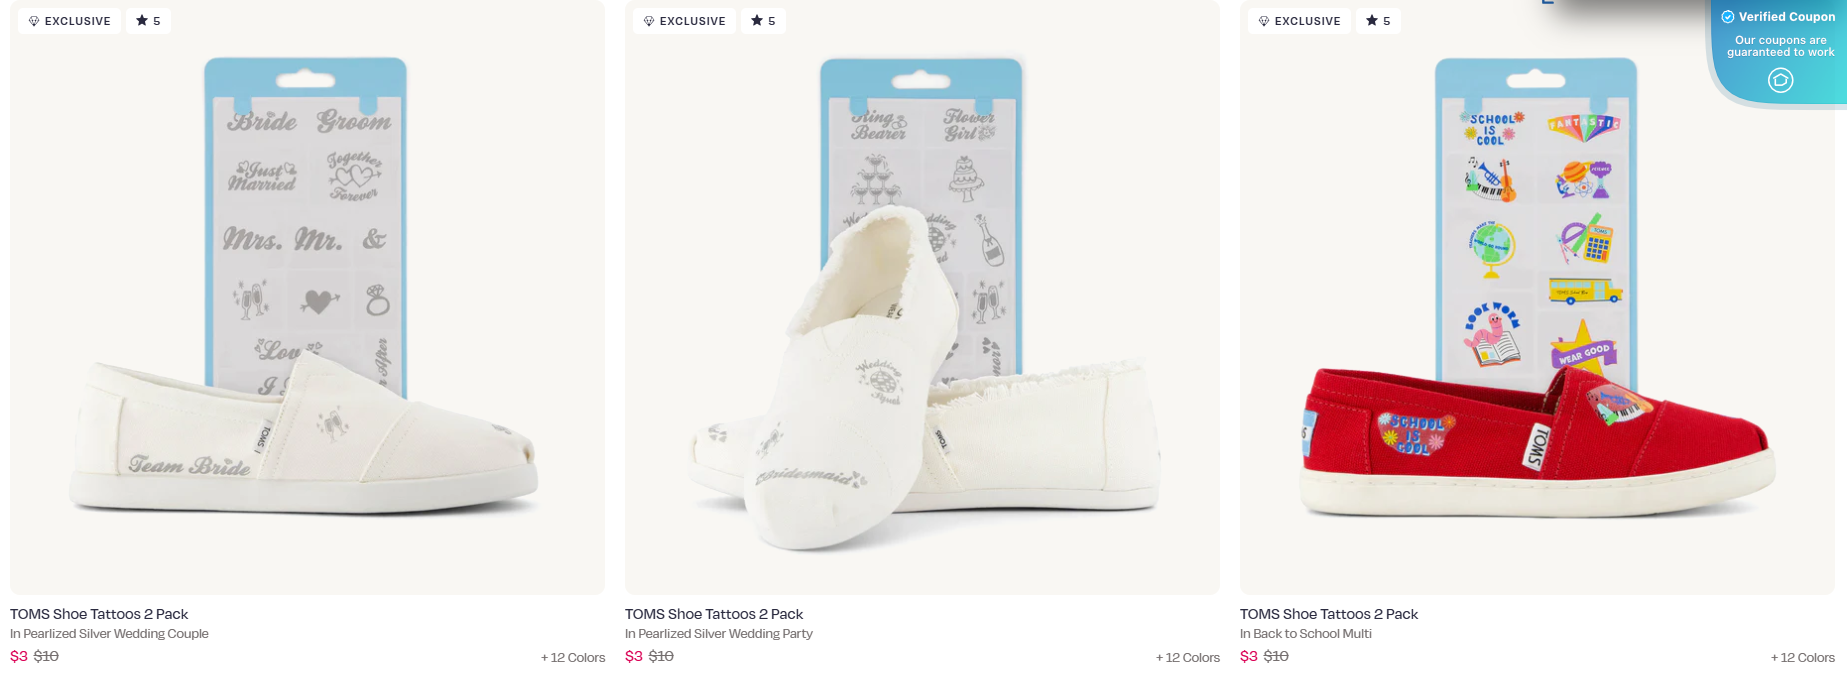Click the tag icon on first EXCLUSIVE badge
The image size is (1847, 684).
[x=33, y=20]
